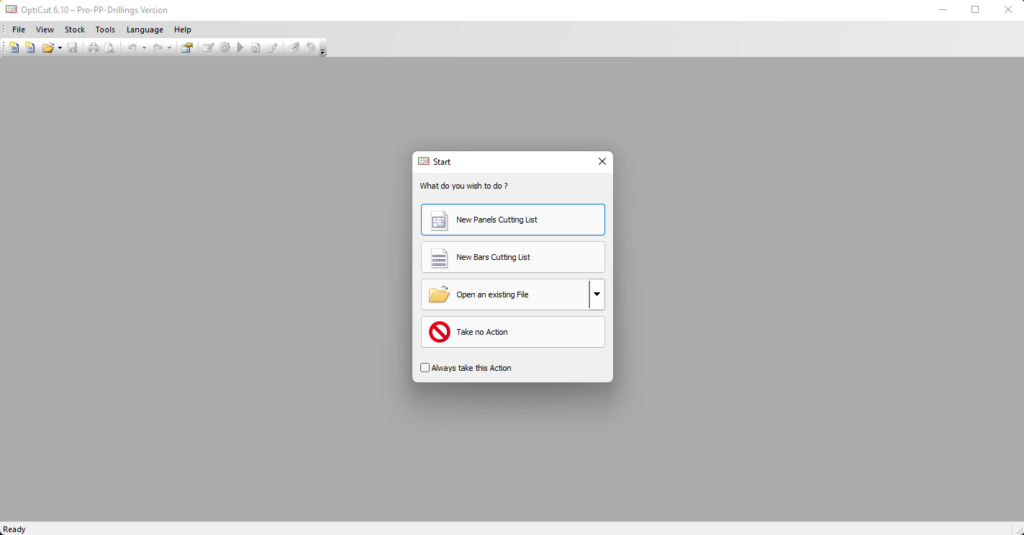Click the redo toolbar icon
The width and height of the screenshot is (1024, 535).
[157, 48]
